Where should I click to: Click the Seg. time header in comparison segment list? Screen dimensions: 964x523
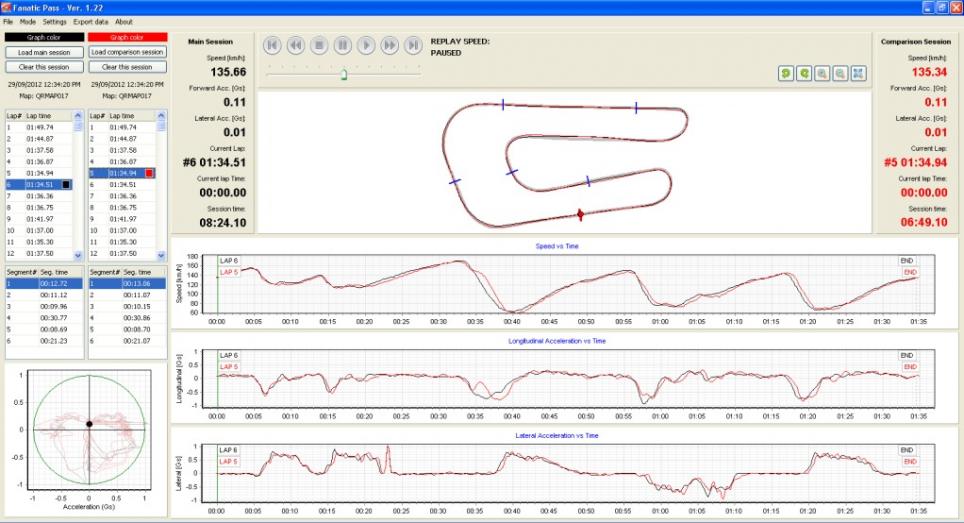[x=138, y=272]
